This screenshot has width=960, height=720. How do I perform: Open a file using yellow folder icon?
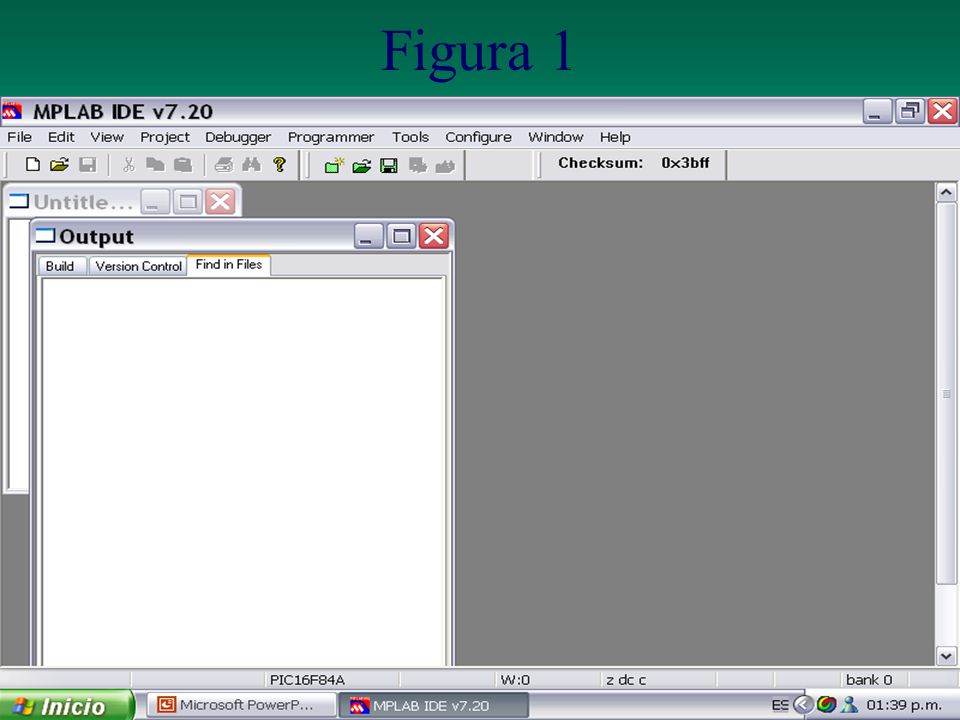click(59, 164)
